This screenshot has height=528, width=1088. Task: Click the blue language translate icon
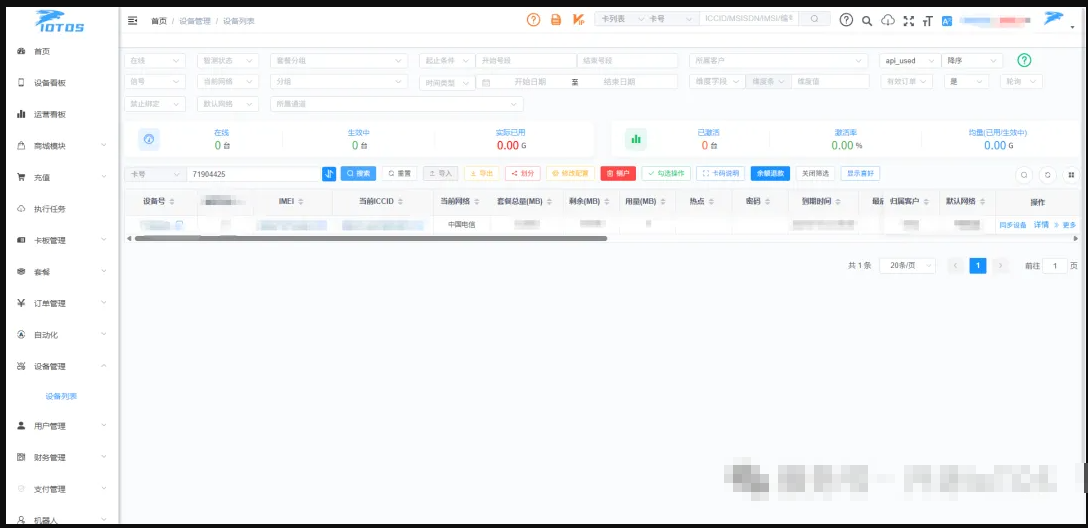click(x=946, y=21)
